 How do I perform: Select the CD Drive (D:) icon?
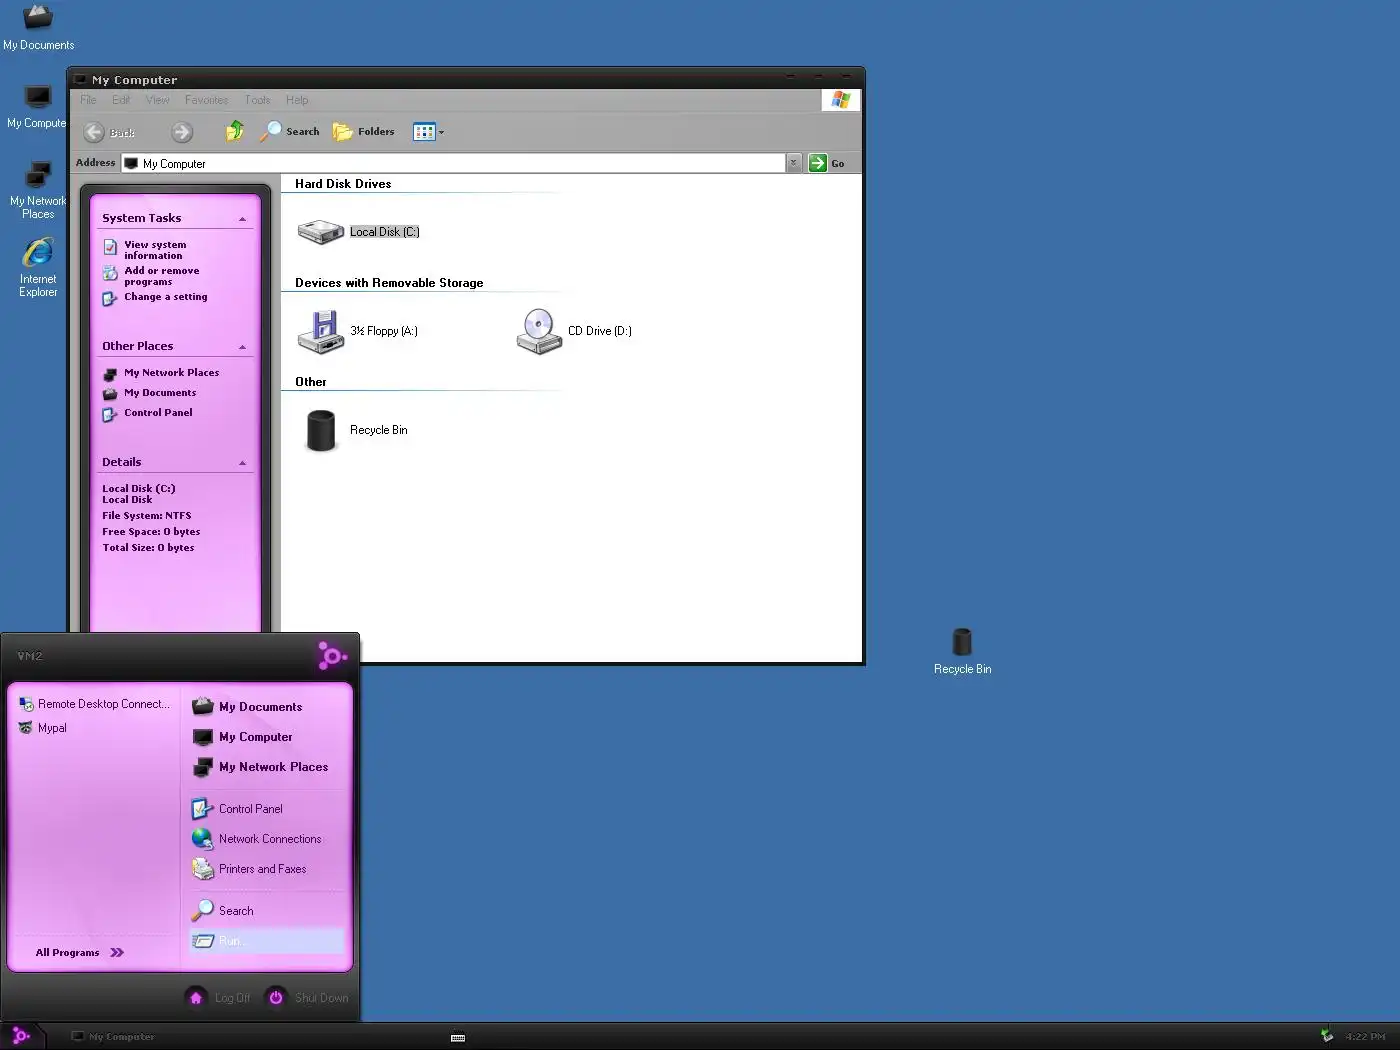539,331
